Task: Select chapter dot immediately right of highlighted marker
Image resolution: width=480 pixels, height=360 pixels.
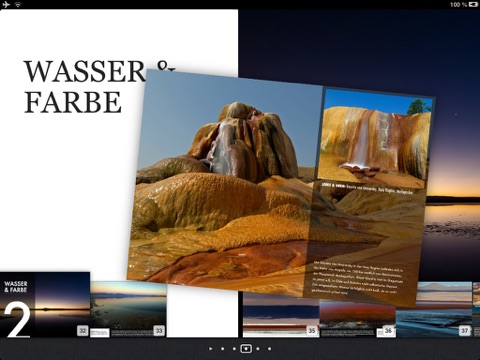Action: 258,349
